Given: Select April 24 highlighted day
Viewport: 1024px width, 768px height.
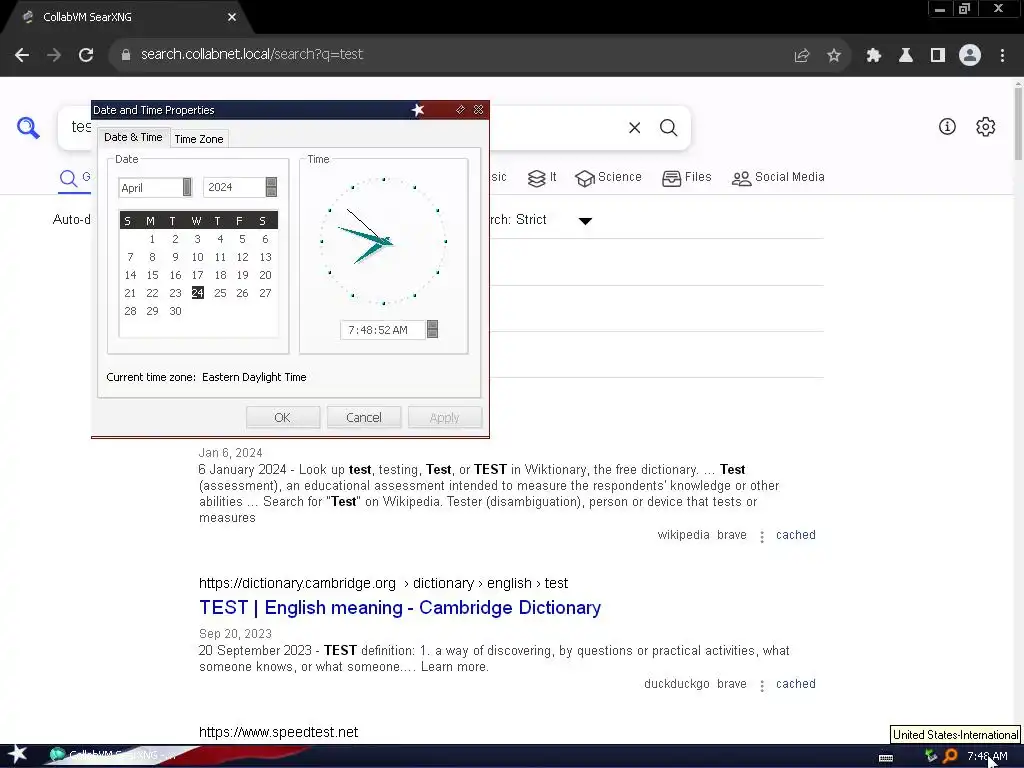Looking at the screenshot, I should [x=198, y=293].
